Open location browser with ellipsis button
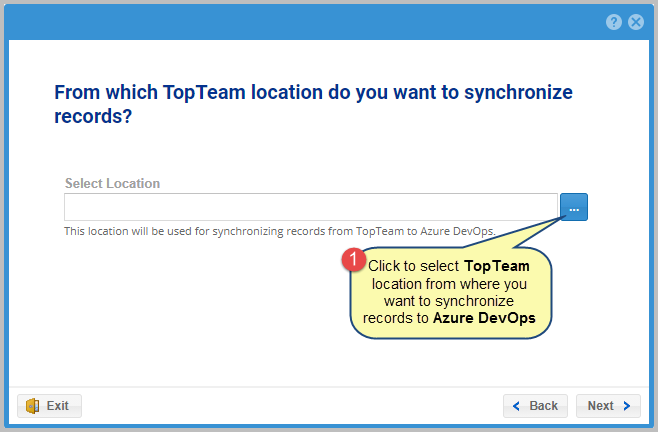 pyautogui.click(x=574, y=207)
